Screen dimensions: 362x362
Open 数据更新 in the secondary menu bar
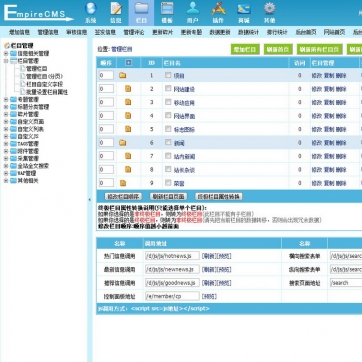pos(220,32)
